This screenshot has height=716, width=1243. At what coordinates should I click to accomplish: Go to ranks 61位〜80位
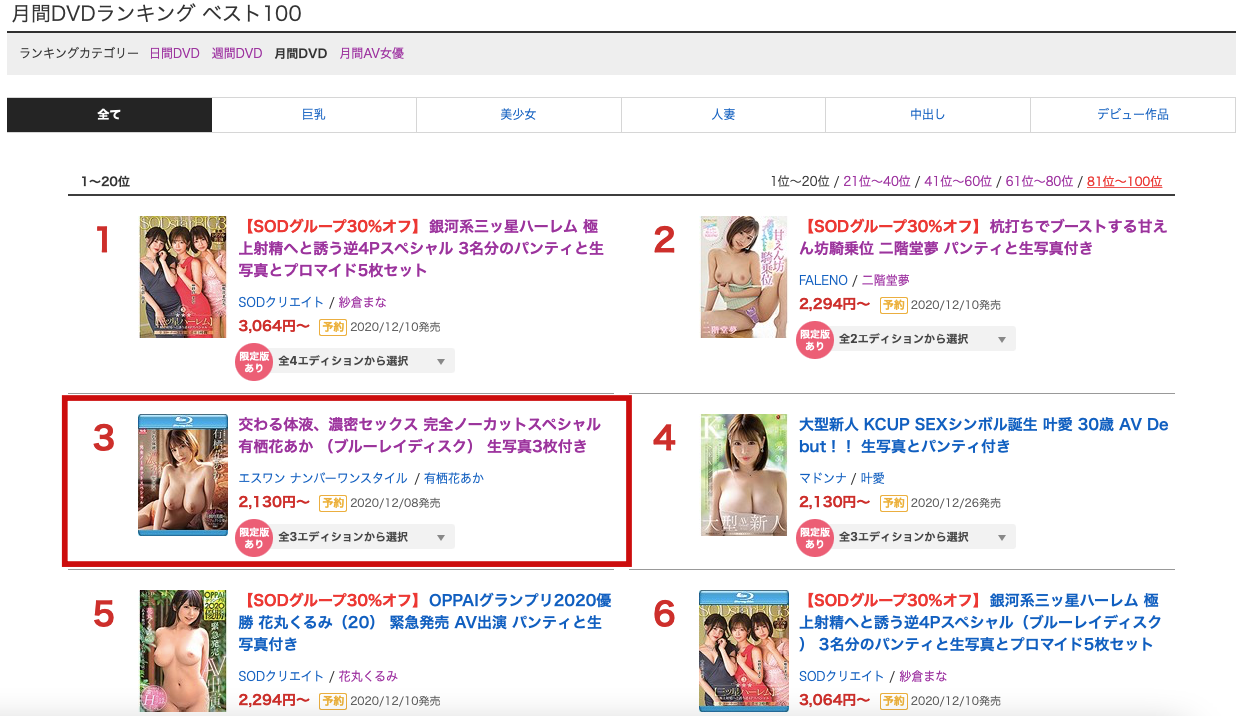coord(1039,181)
